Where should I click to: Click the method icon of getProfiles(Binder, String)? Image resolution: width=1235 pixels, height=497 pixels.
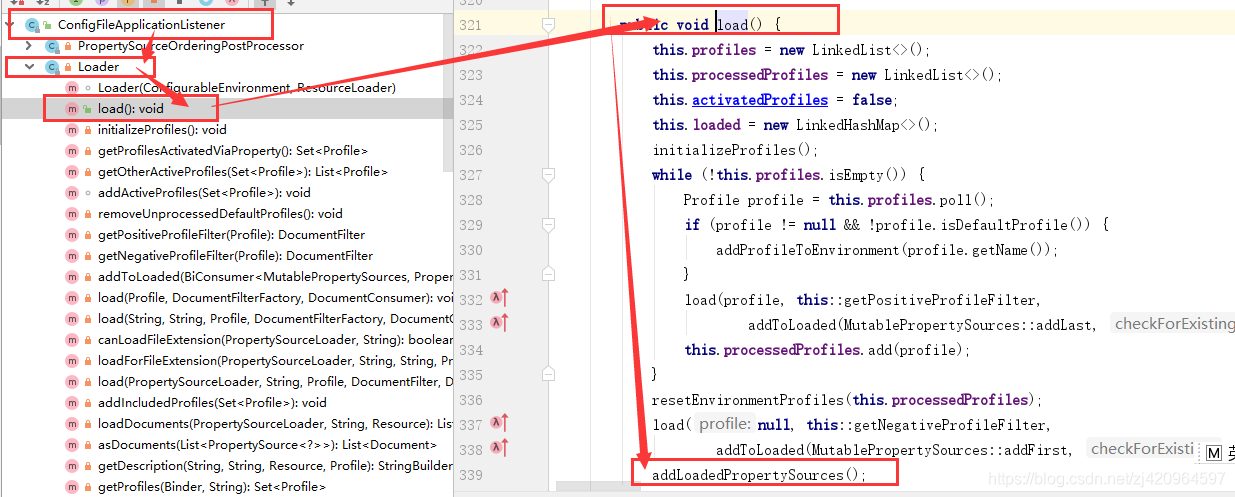pyautogui.click(x=72, y=486)
